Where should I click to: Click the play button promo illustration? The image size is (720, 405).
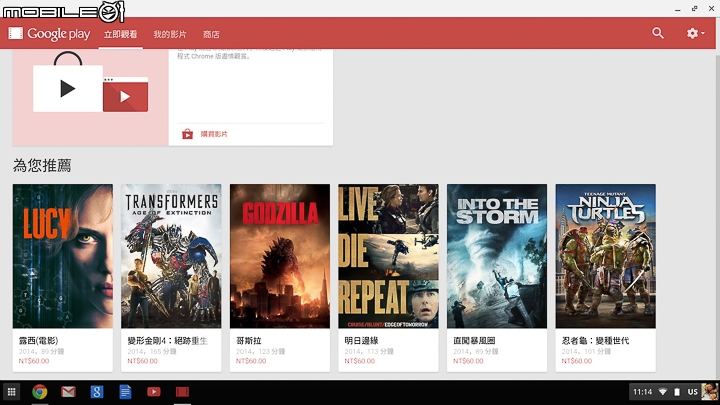(90, 98)
